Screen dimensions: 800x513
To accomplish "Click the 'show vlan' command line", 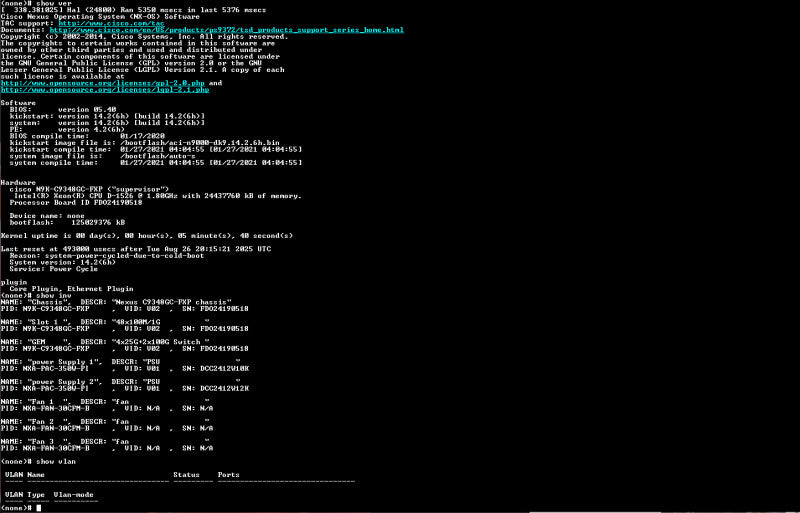I will click(38, 461).
